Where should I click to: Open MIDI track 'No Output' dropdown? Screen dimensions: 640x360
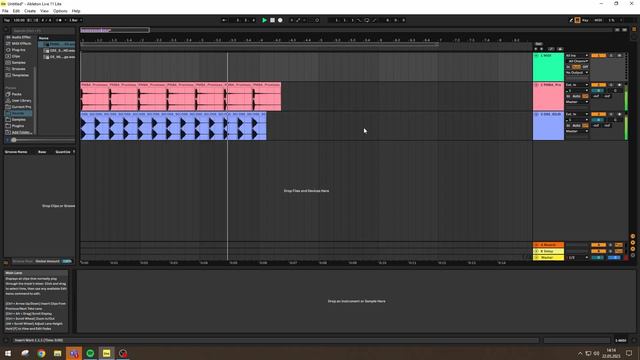(x=577, y=73)
